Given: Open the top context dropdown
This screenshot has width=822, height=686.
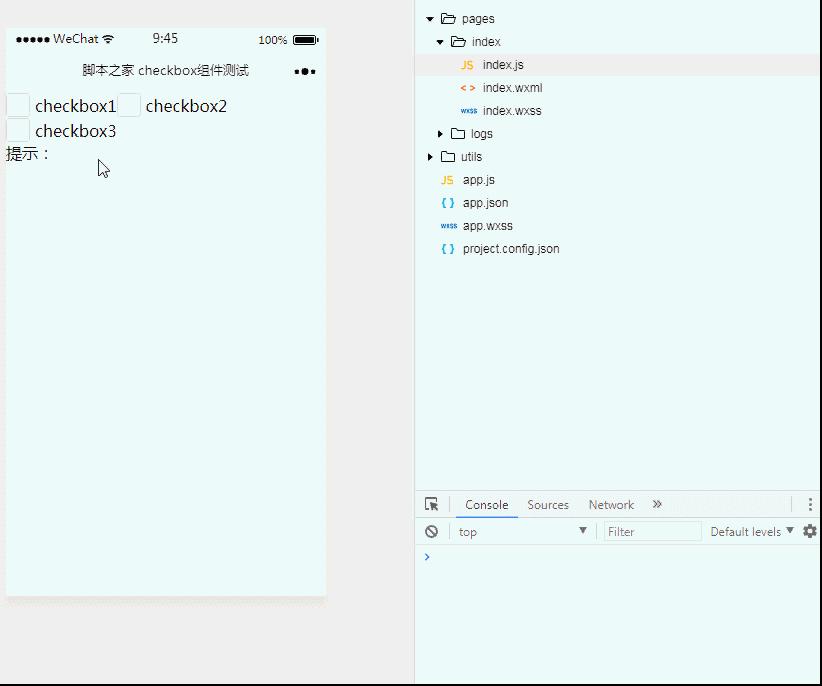Looking at the screenshot, I should (522, 531).
